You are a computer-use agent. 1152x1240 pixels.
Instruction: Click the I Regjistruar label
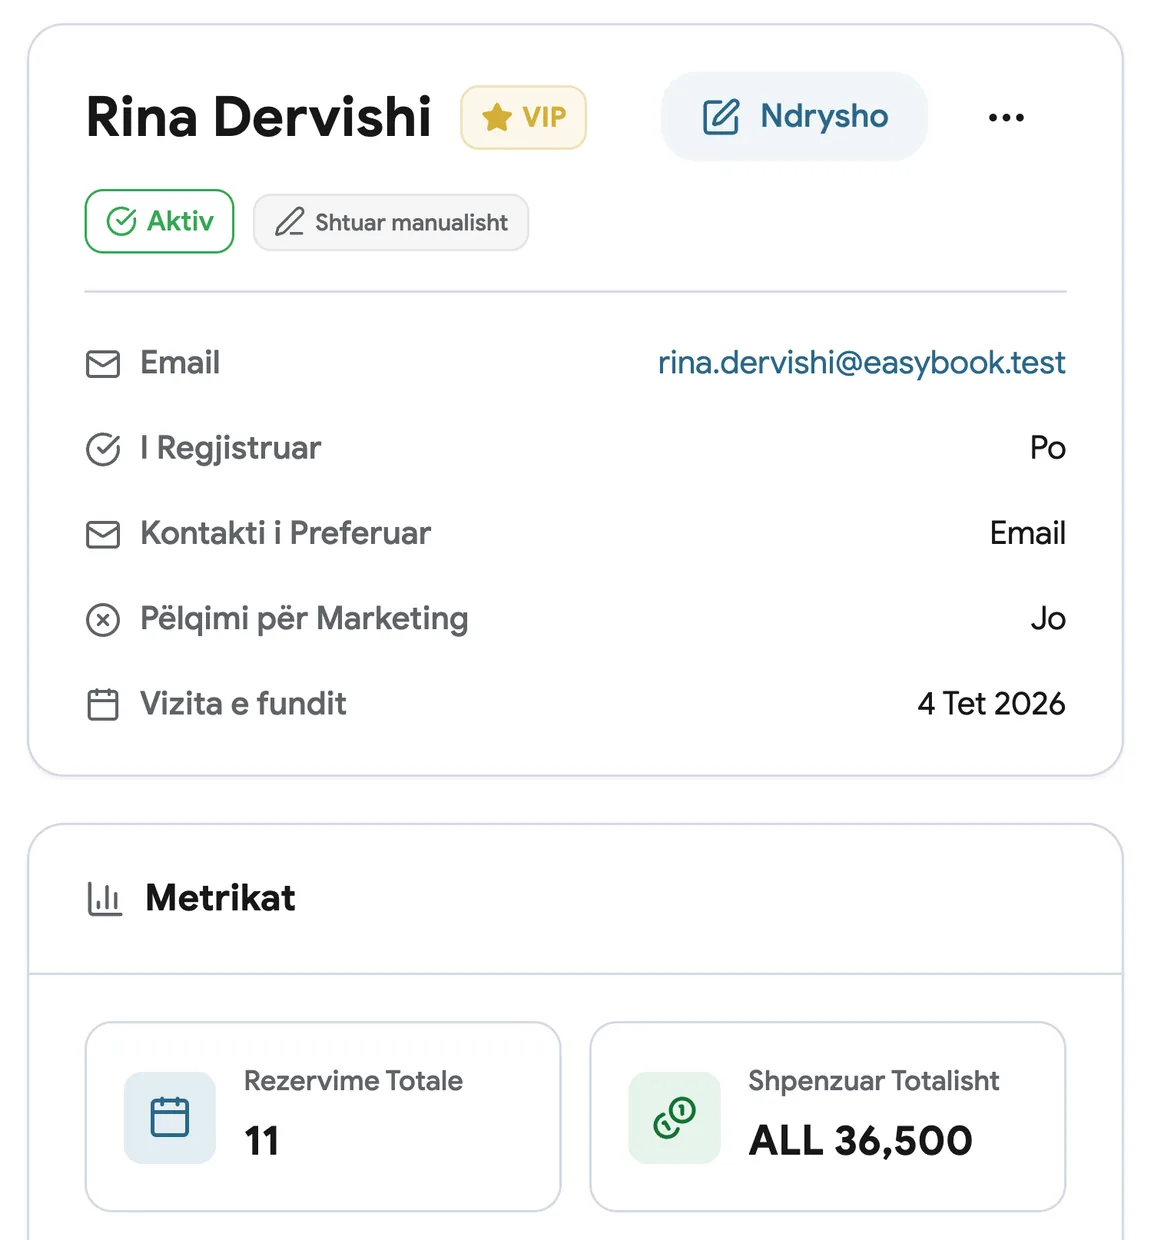(231, 448)
